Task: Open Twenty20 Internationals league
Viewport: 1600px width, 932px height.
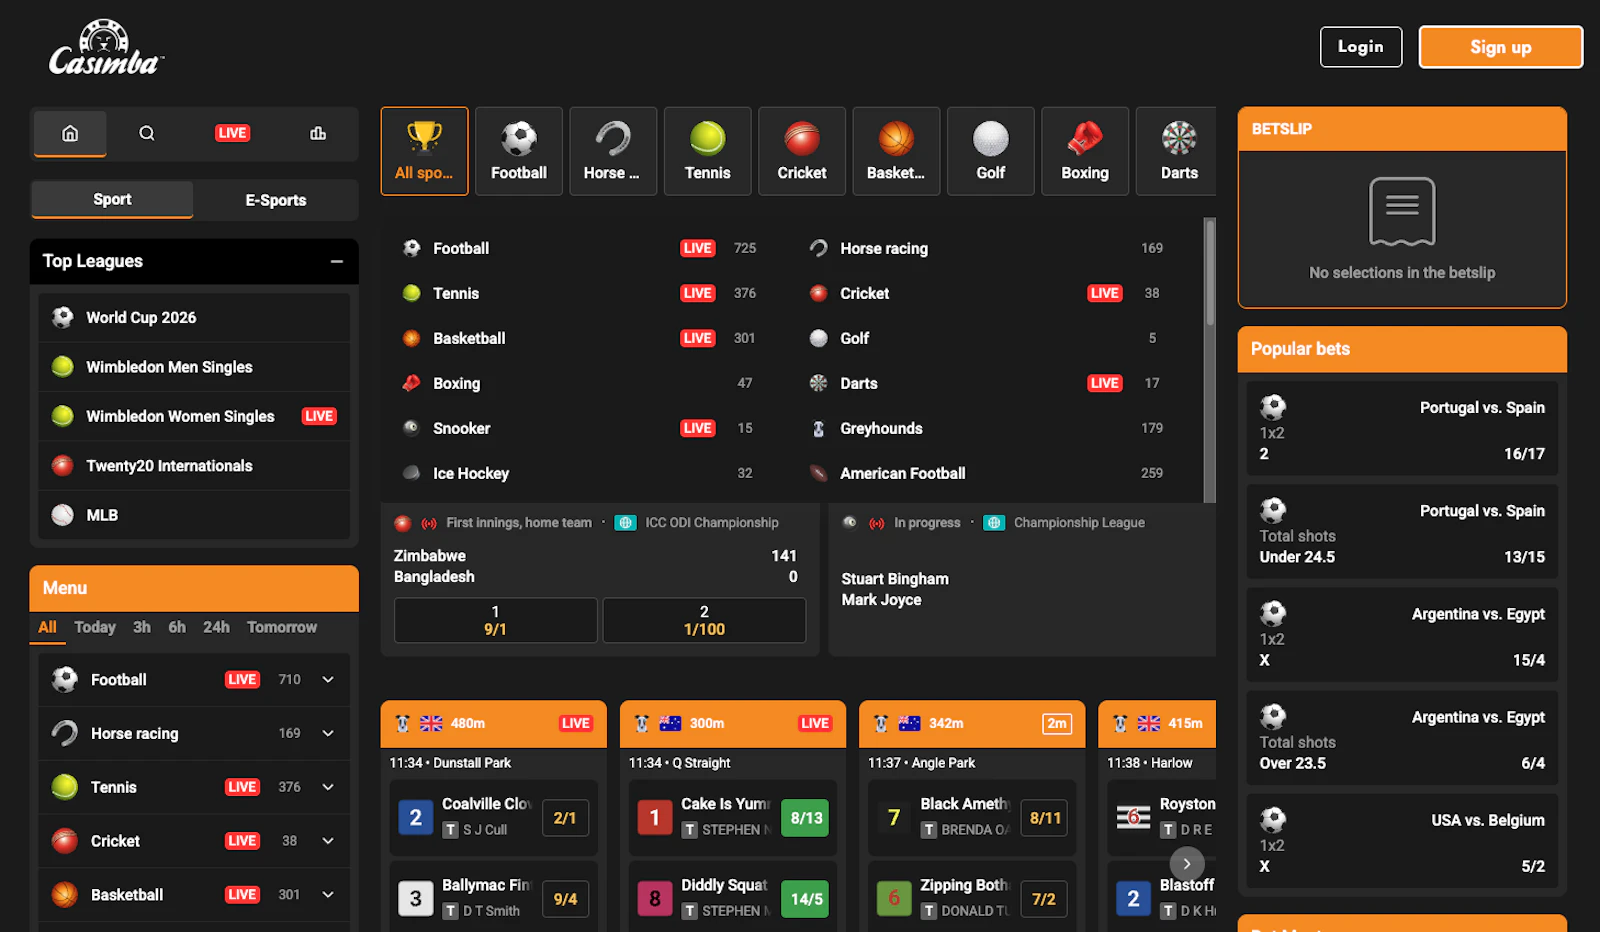Action: point(194,466)
